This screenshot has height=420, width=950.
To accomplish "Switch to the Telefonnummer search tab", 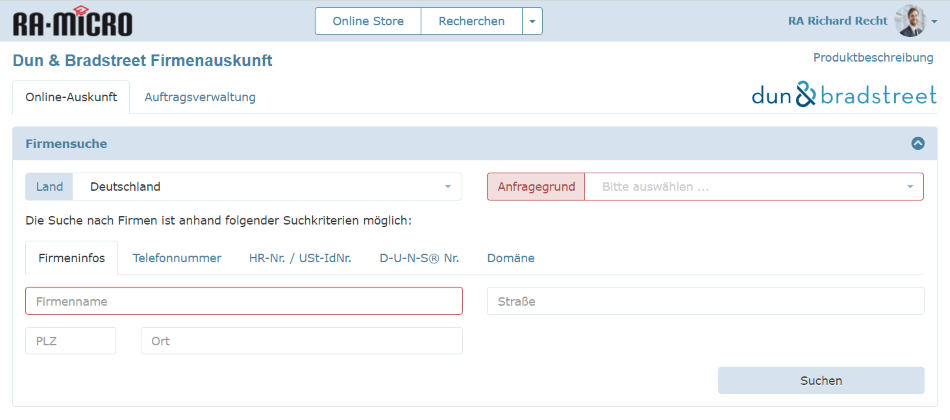I will click(x=177, y=258).
